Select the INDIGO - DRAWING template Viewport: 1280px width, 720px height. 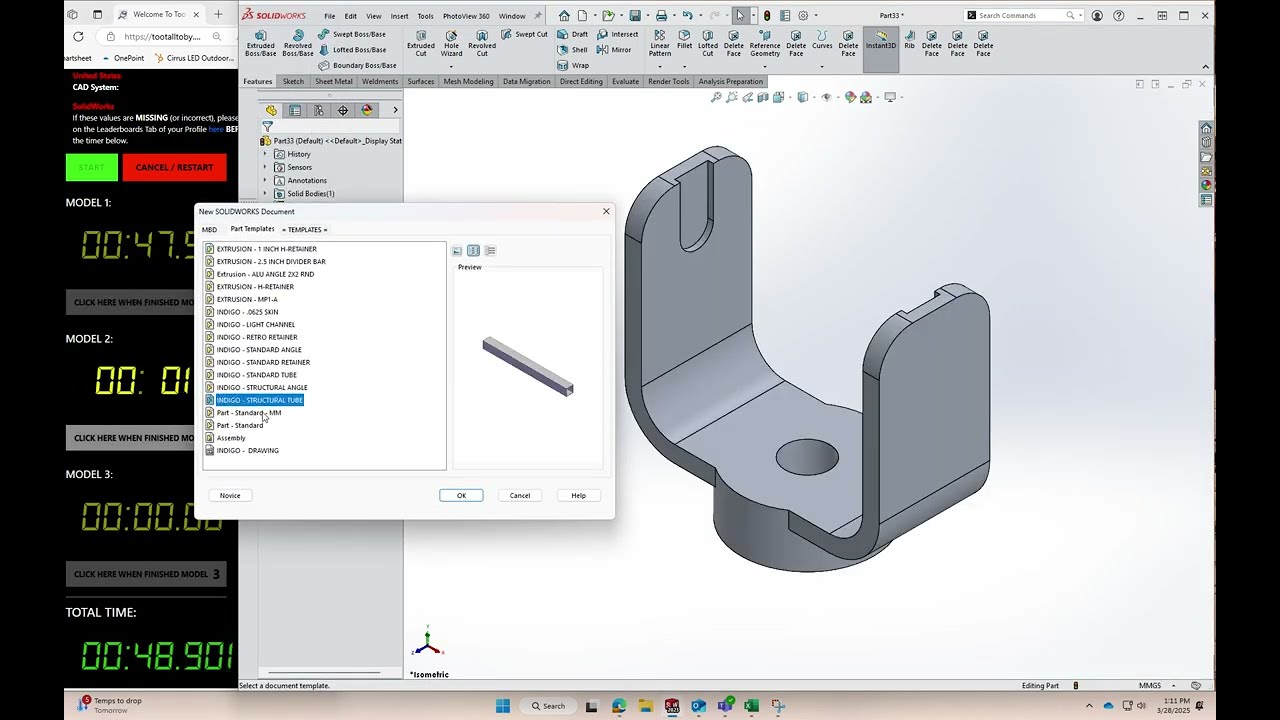coord(242,451)
